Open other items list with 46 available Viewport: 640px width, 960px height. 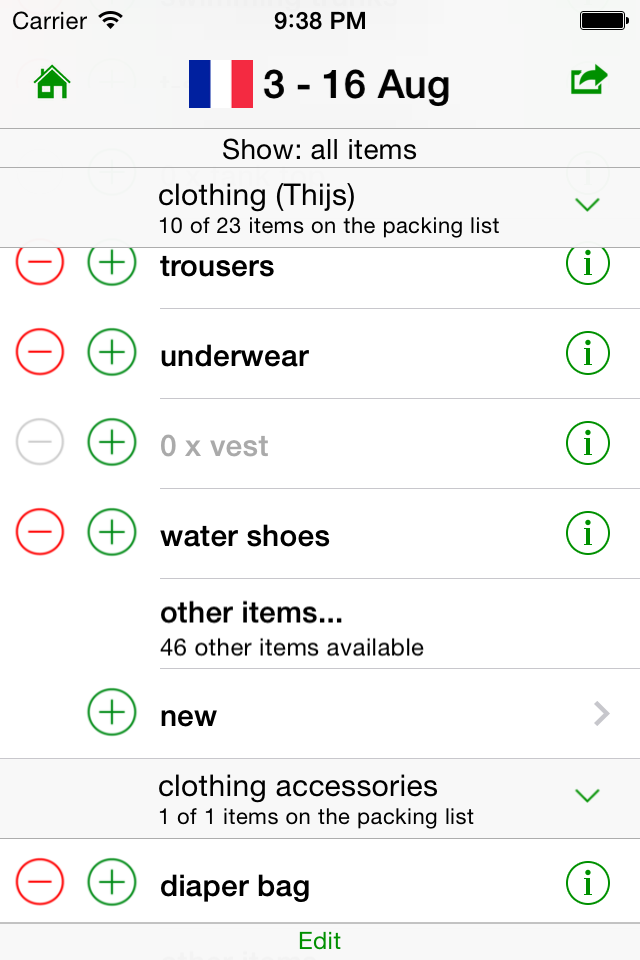400,624
